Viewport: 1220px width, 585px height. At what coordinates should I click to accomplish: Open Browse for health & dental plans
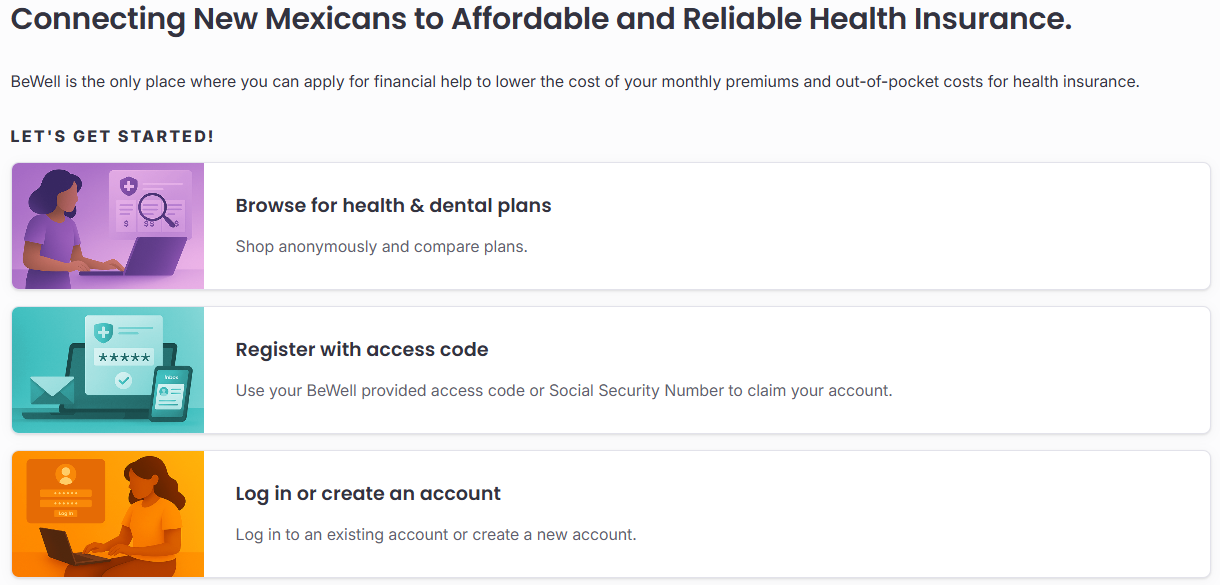[393, 206]
